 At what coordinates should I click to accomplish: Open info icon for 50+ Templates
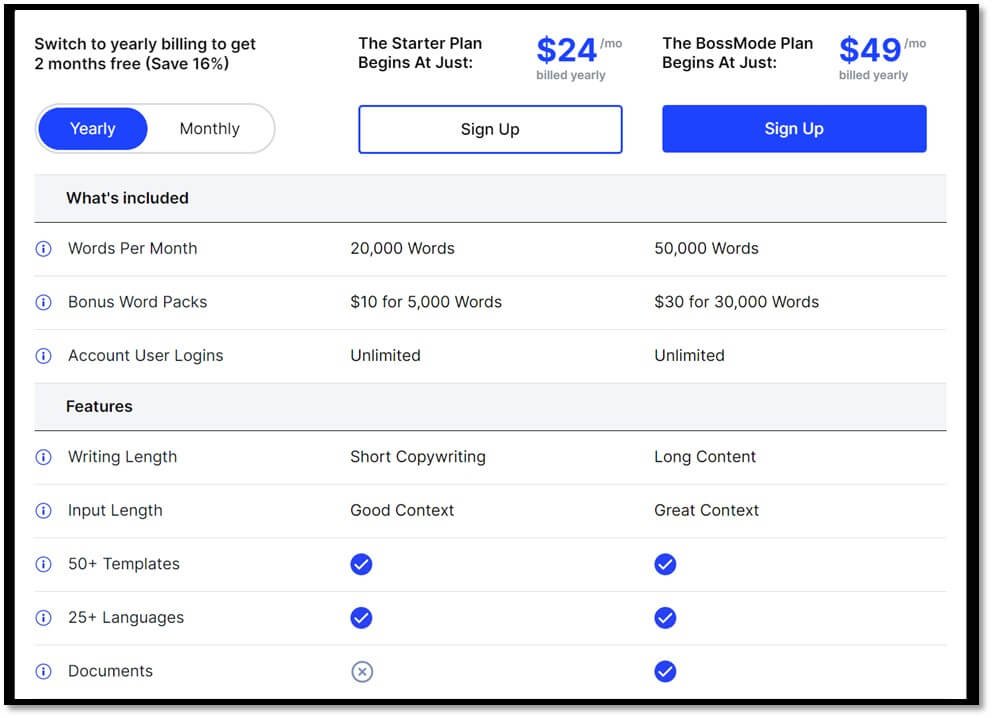point(43,564)
